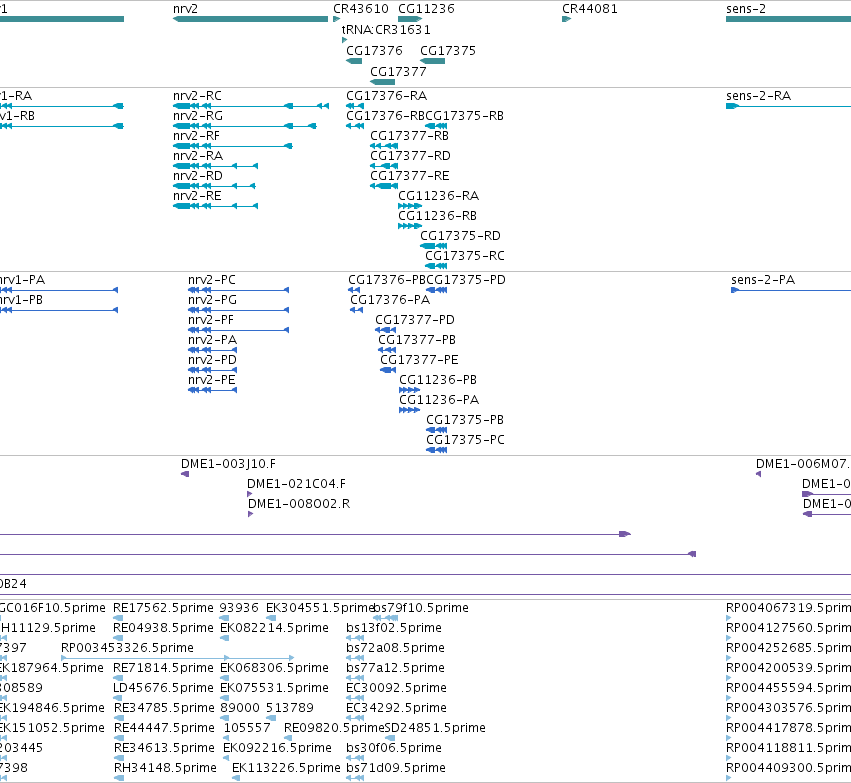Select protein nrv2-PA
Image resolution: width=851 pixels, height=783 pixels.
(x=212, y=341)
